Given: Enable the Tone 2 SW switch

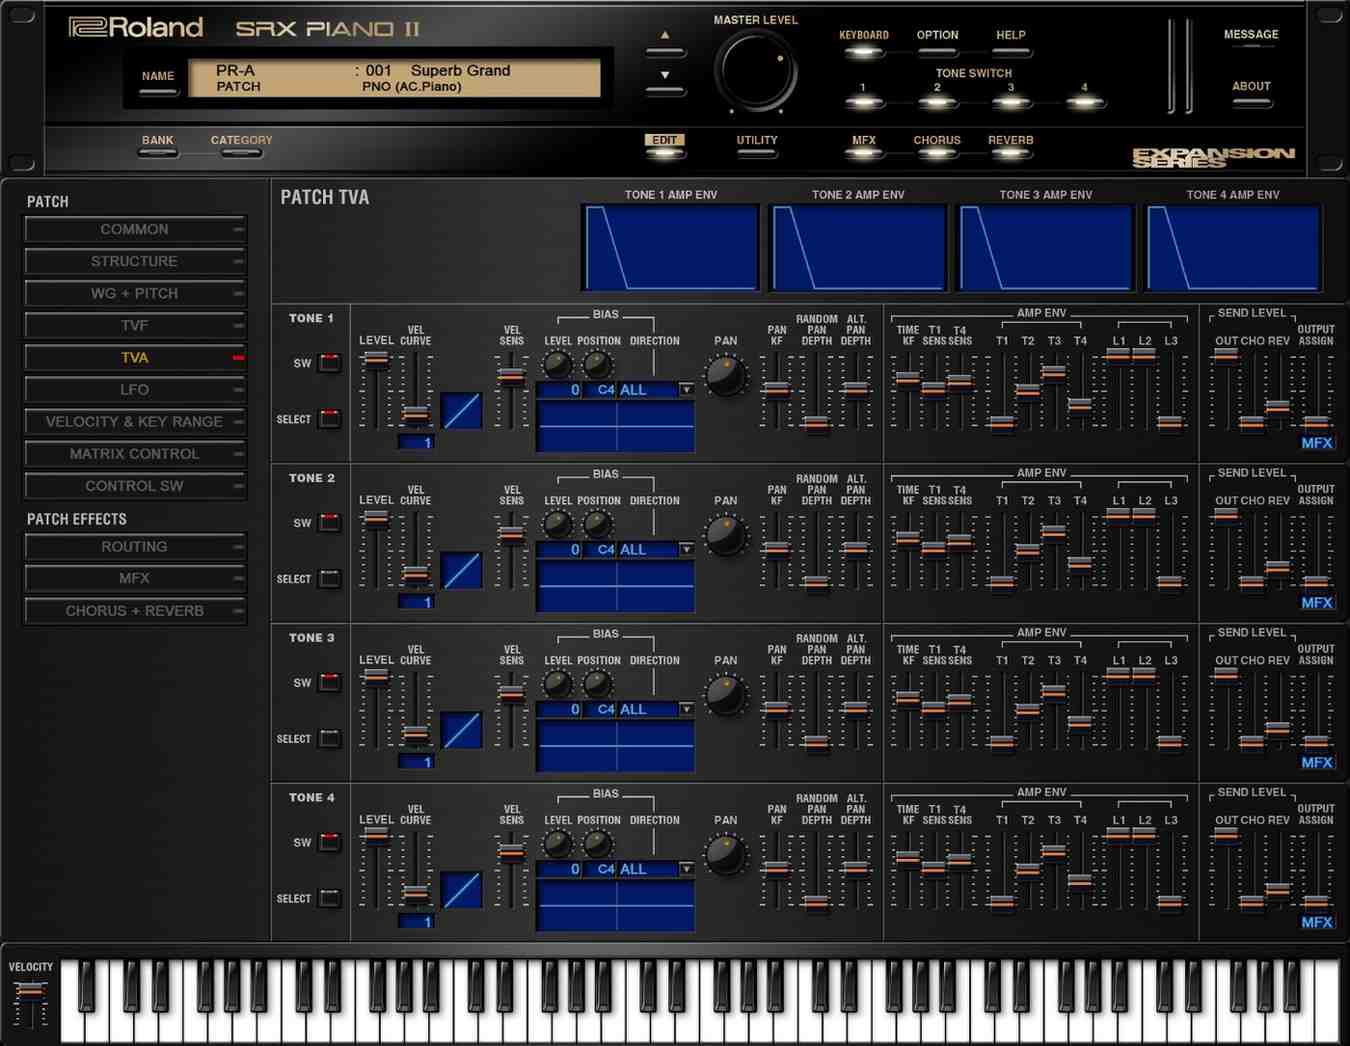Looking at the screenshot, I should [328, 522].
